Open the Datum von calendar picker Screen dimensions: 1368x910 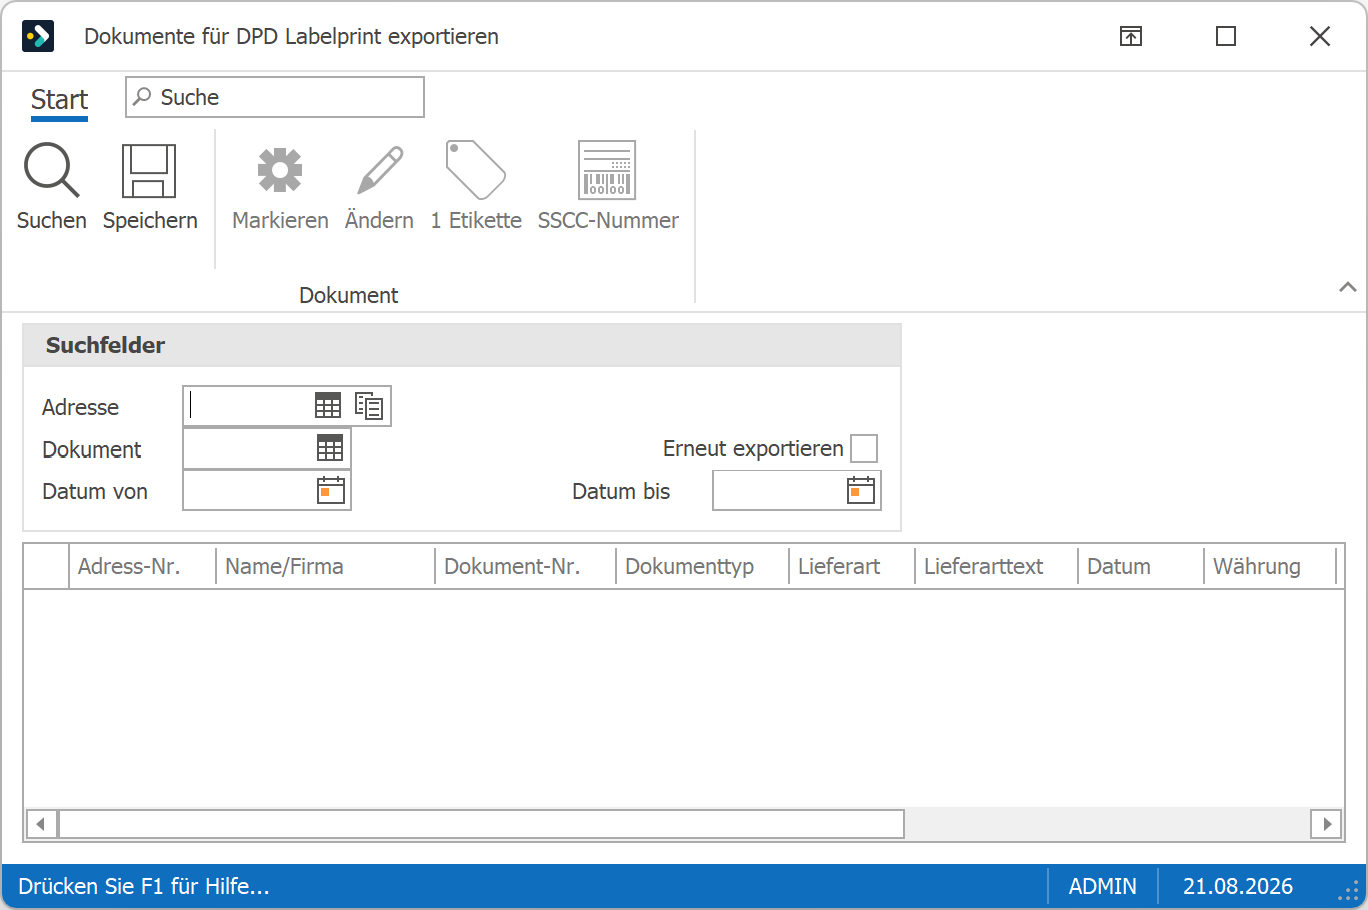click(331, 490)
